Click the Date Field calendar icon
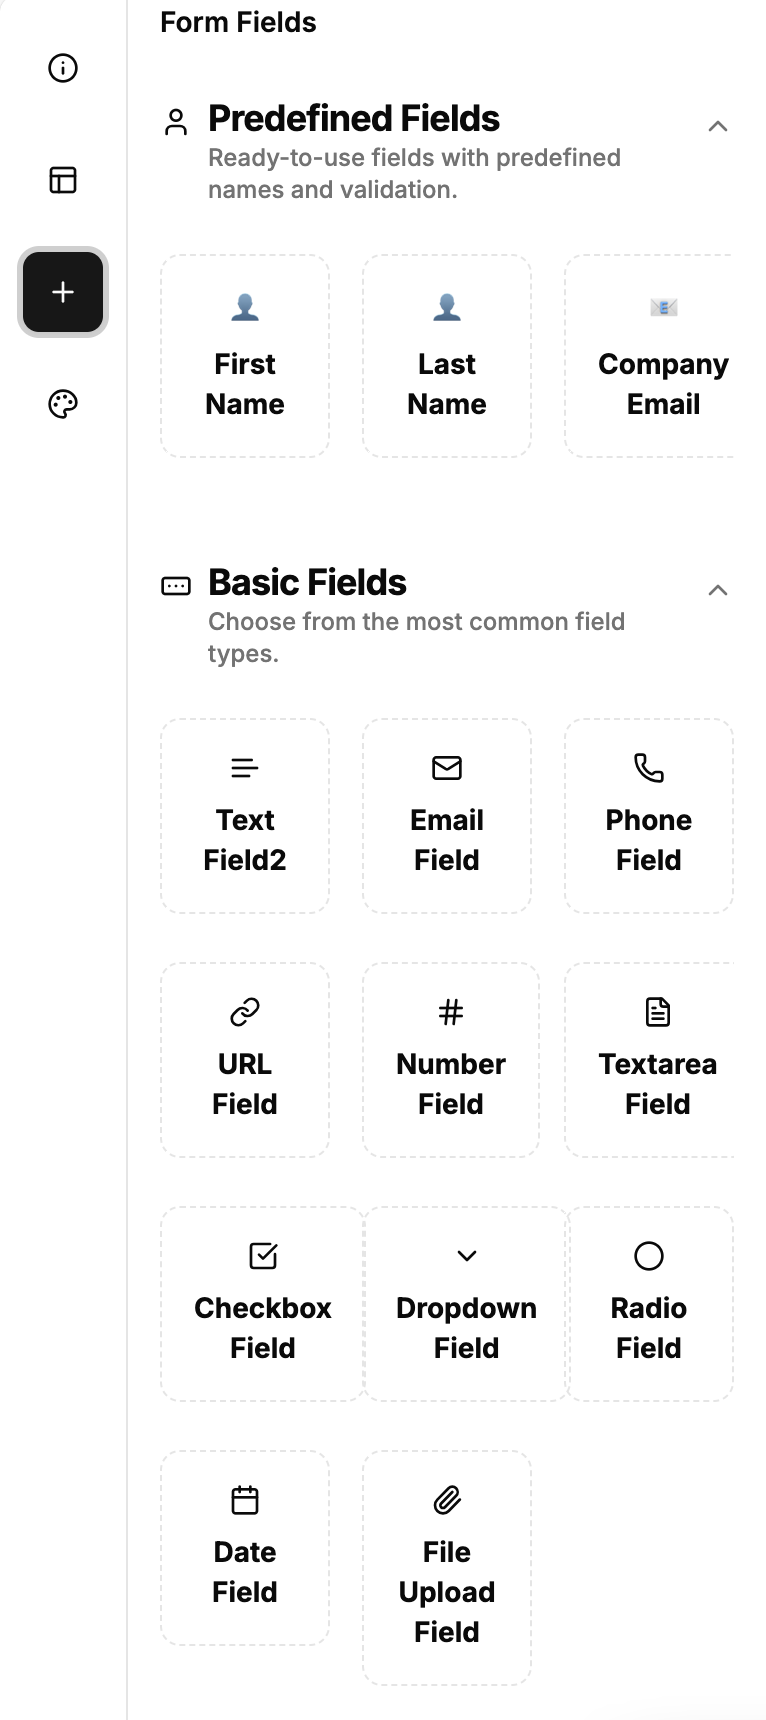Viewport: 766px width, 1720px height. tap(245, 1500)
